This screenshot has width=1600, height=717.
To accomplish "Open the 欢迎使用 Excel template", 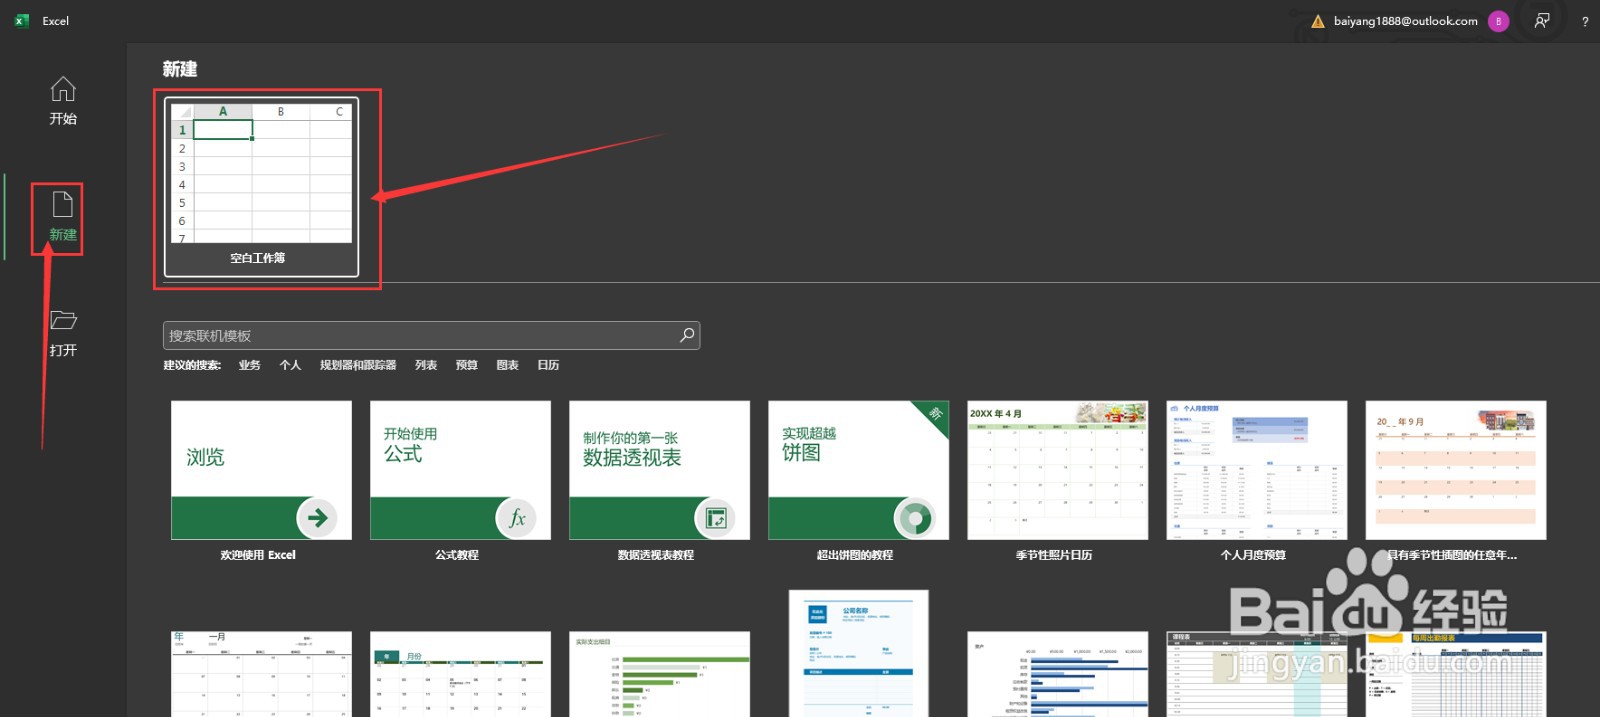I will 261,482.
